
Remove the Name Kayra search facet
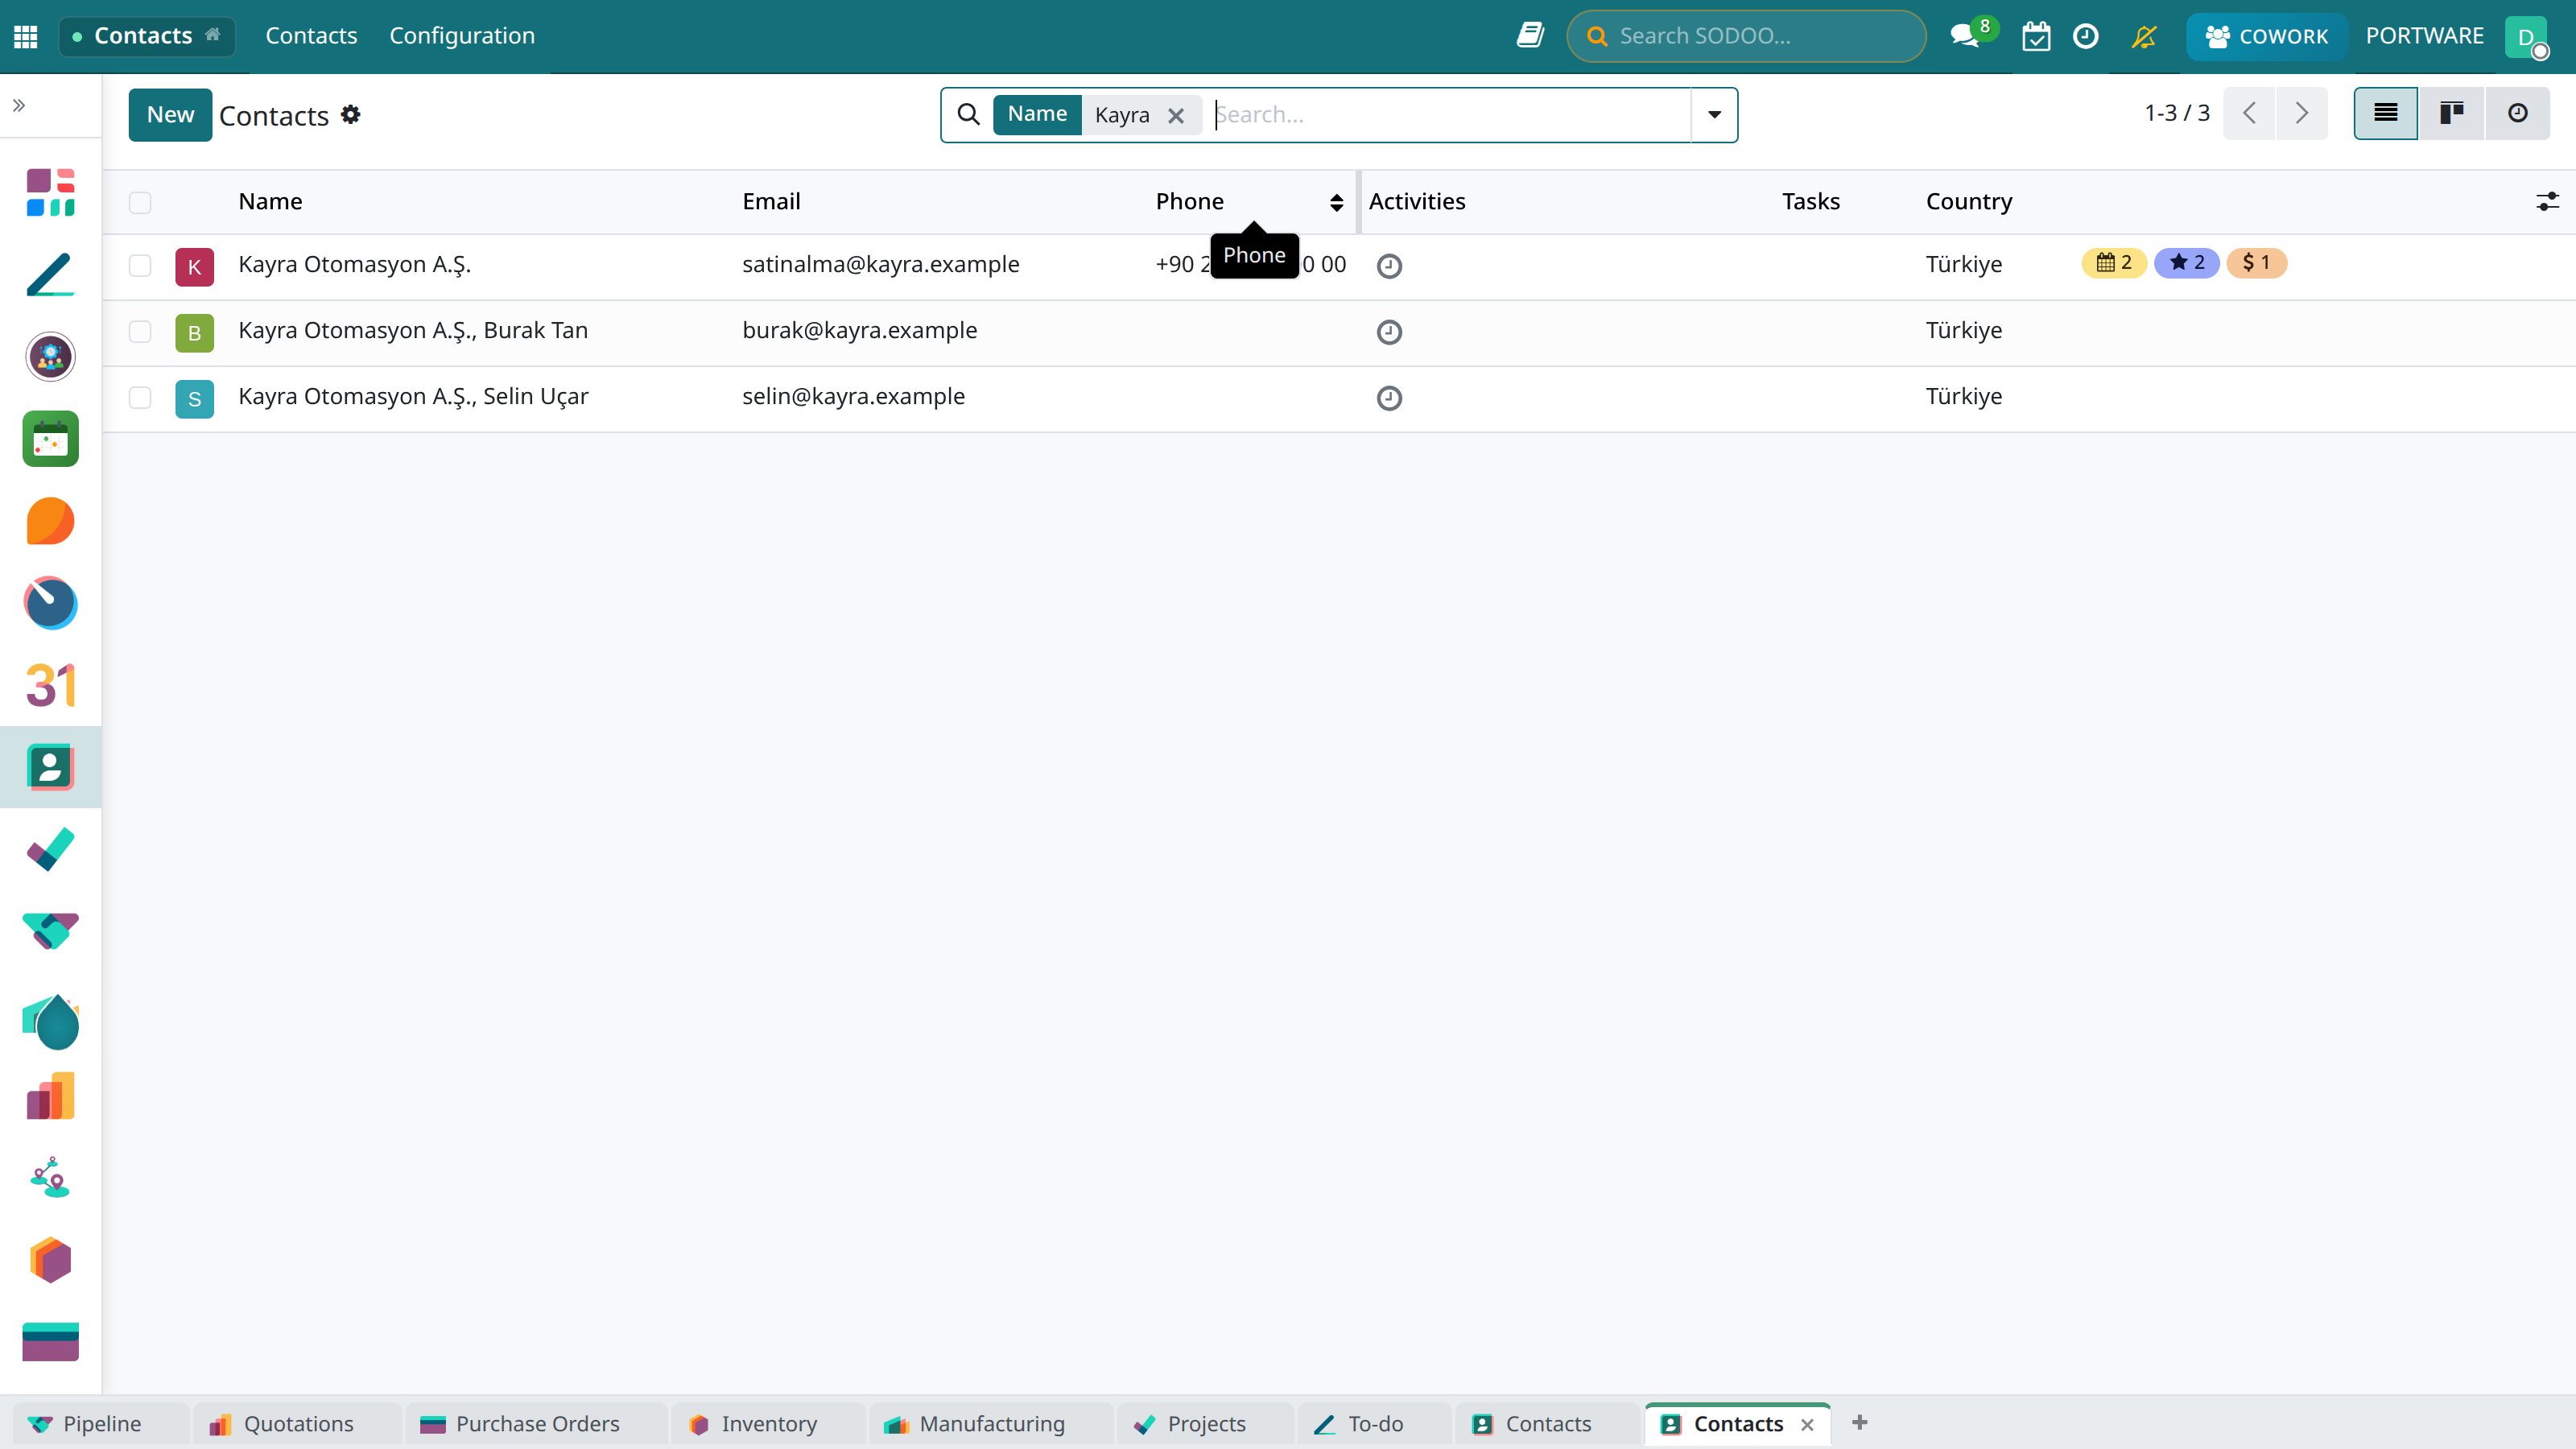1176,115
